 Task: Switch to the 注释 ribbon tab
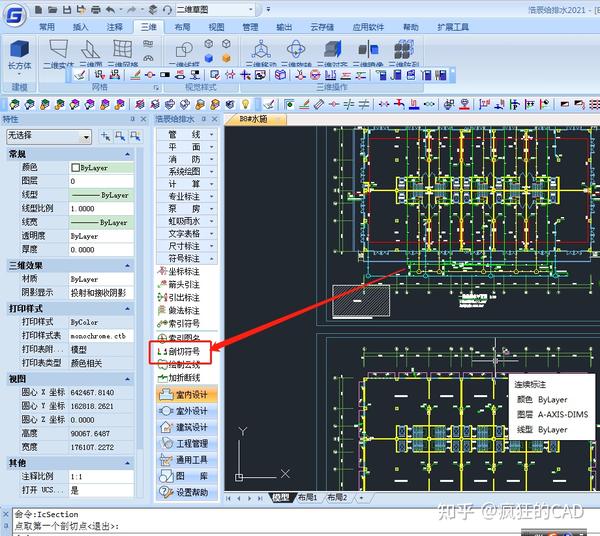pos(114,27)
